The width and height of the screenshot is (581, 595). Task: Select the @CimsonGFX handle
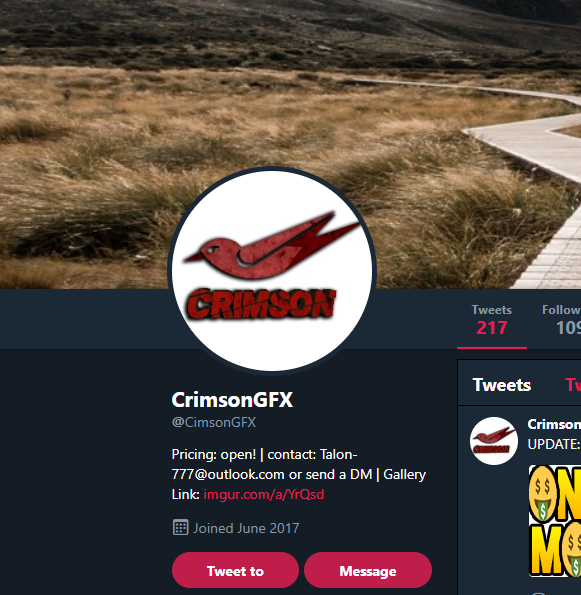tap(214, 422)
